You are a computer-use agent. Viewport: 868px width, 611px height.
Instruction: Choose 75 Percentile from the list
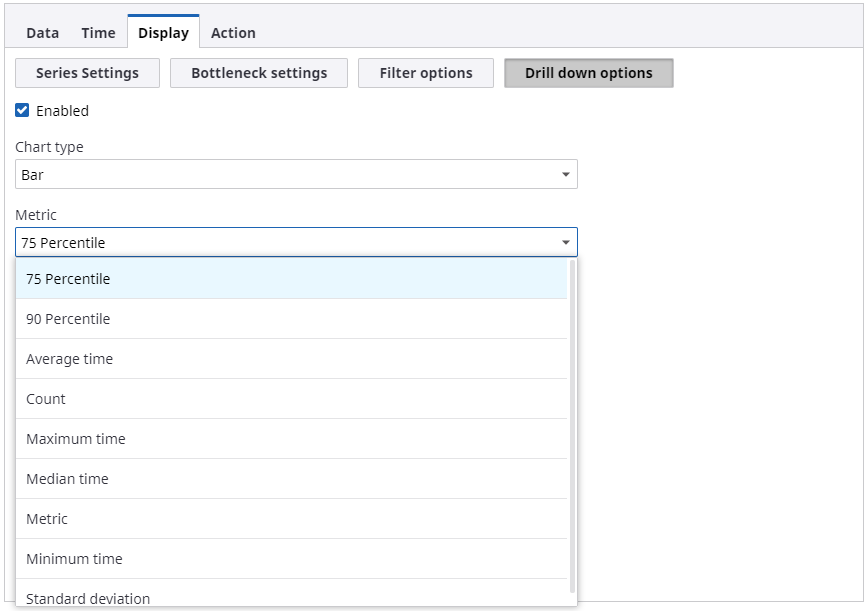(68, 279)
